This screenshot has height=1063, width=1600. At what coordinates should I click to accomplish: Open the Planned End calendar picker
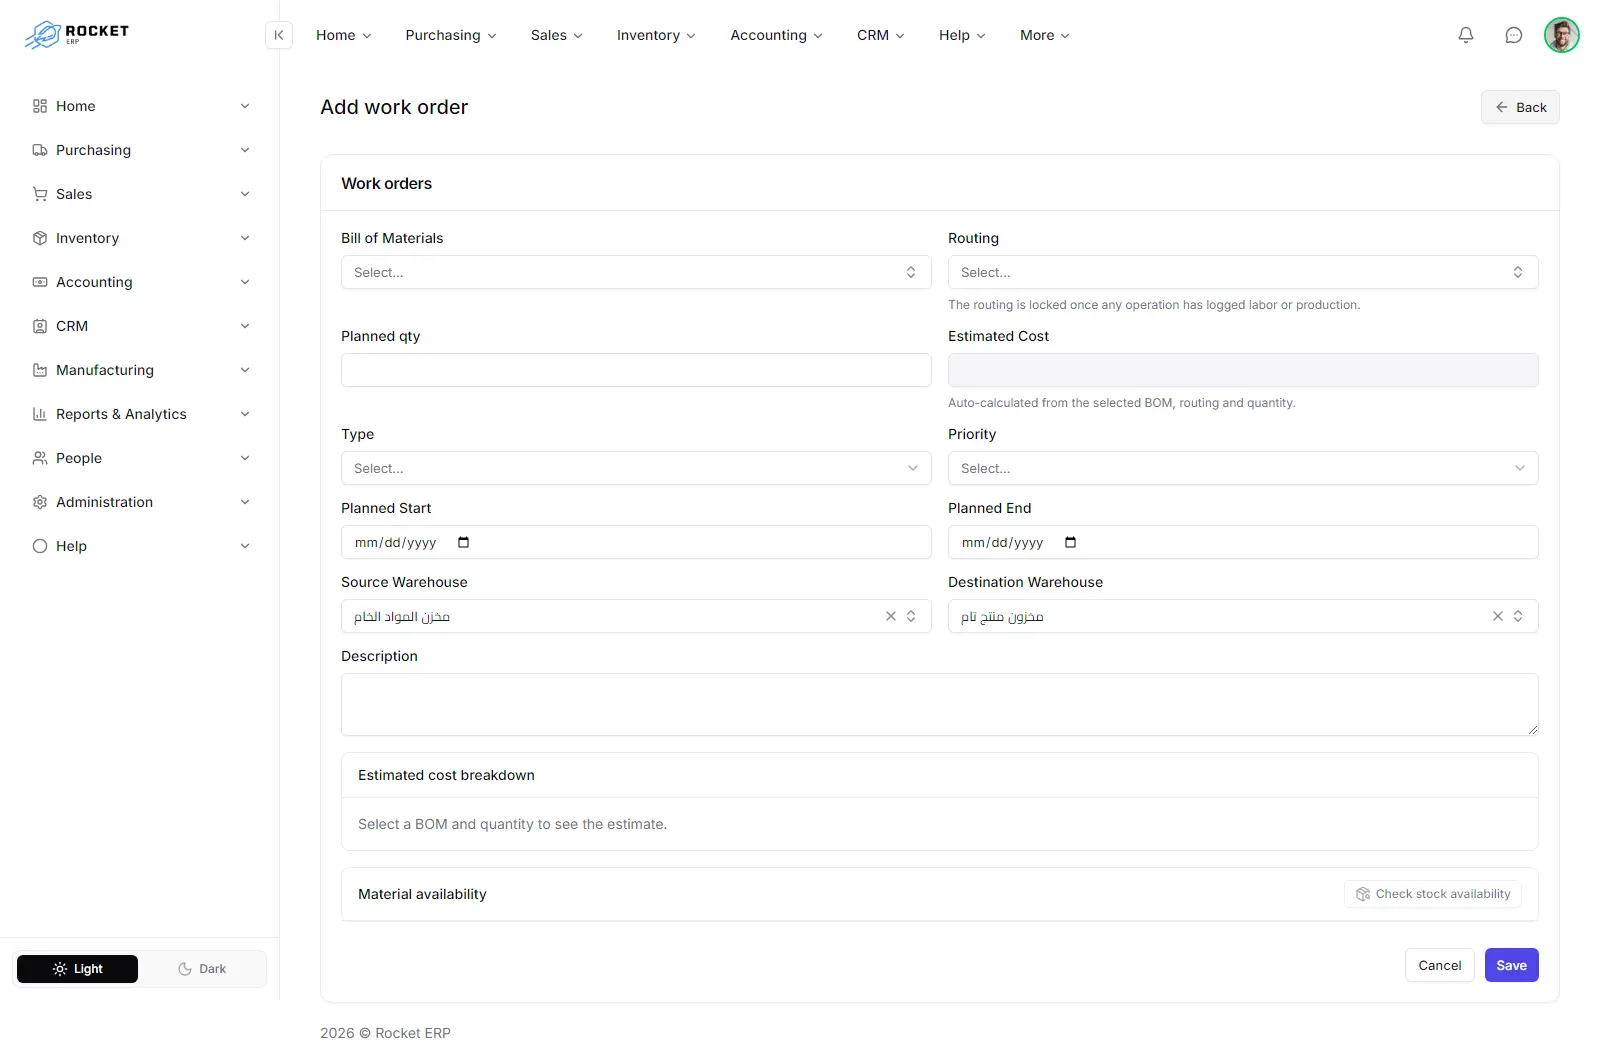[x=1070, y=542]
